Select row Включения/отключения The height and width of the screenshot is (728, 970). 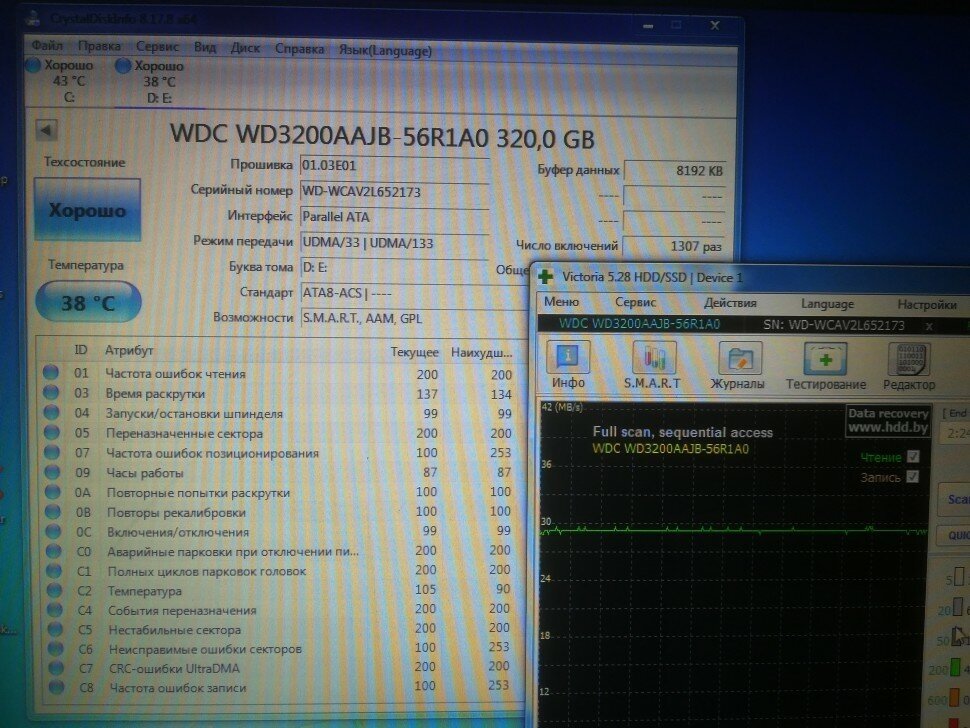pos(280,531)
